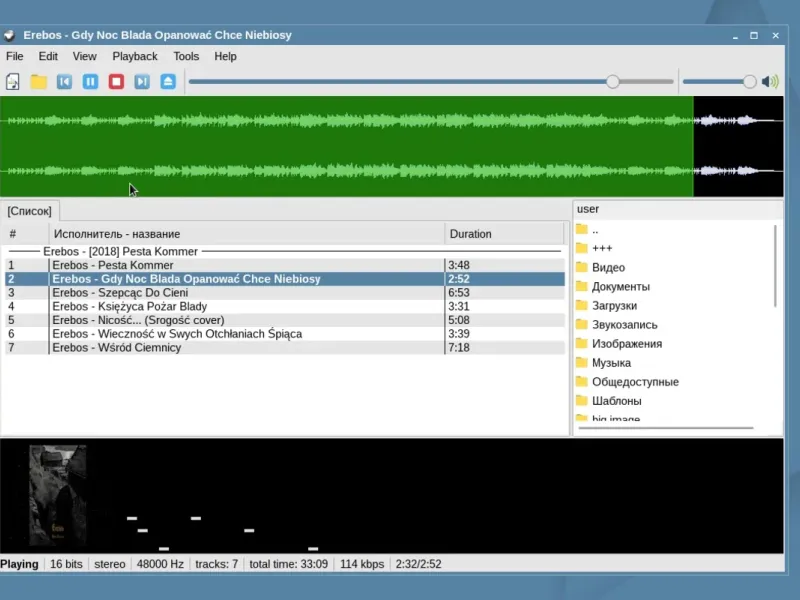Screen dimensions: 800x600
Task: Go to parent directory ".." entry
Action: pos(595,230)
